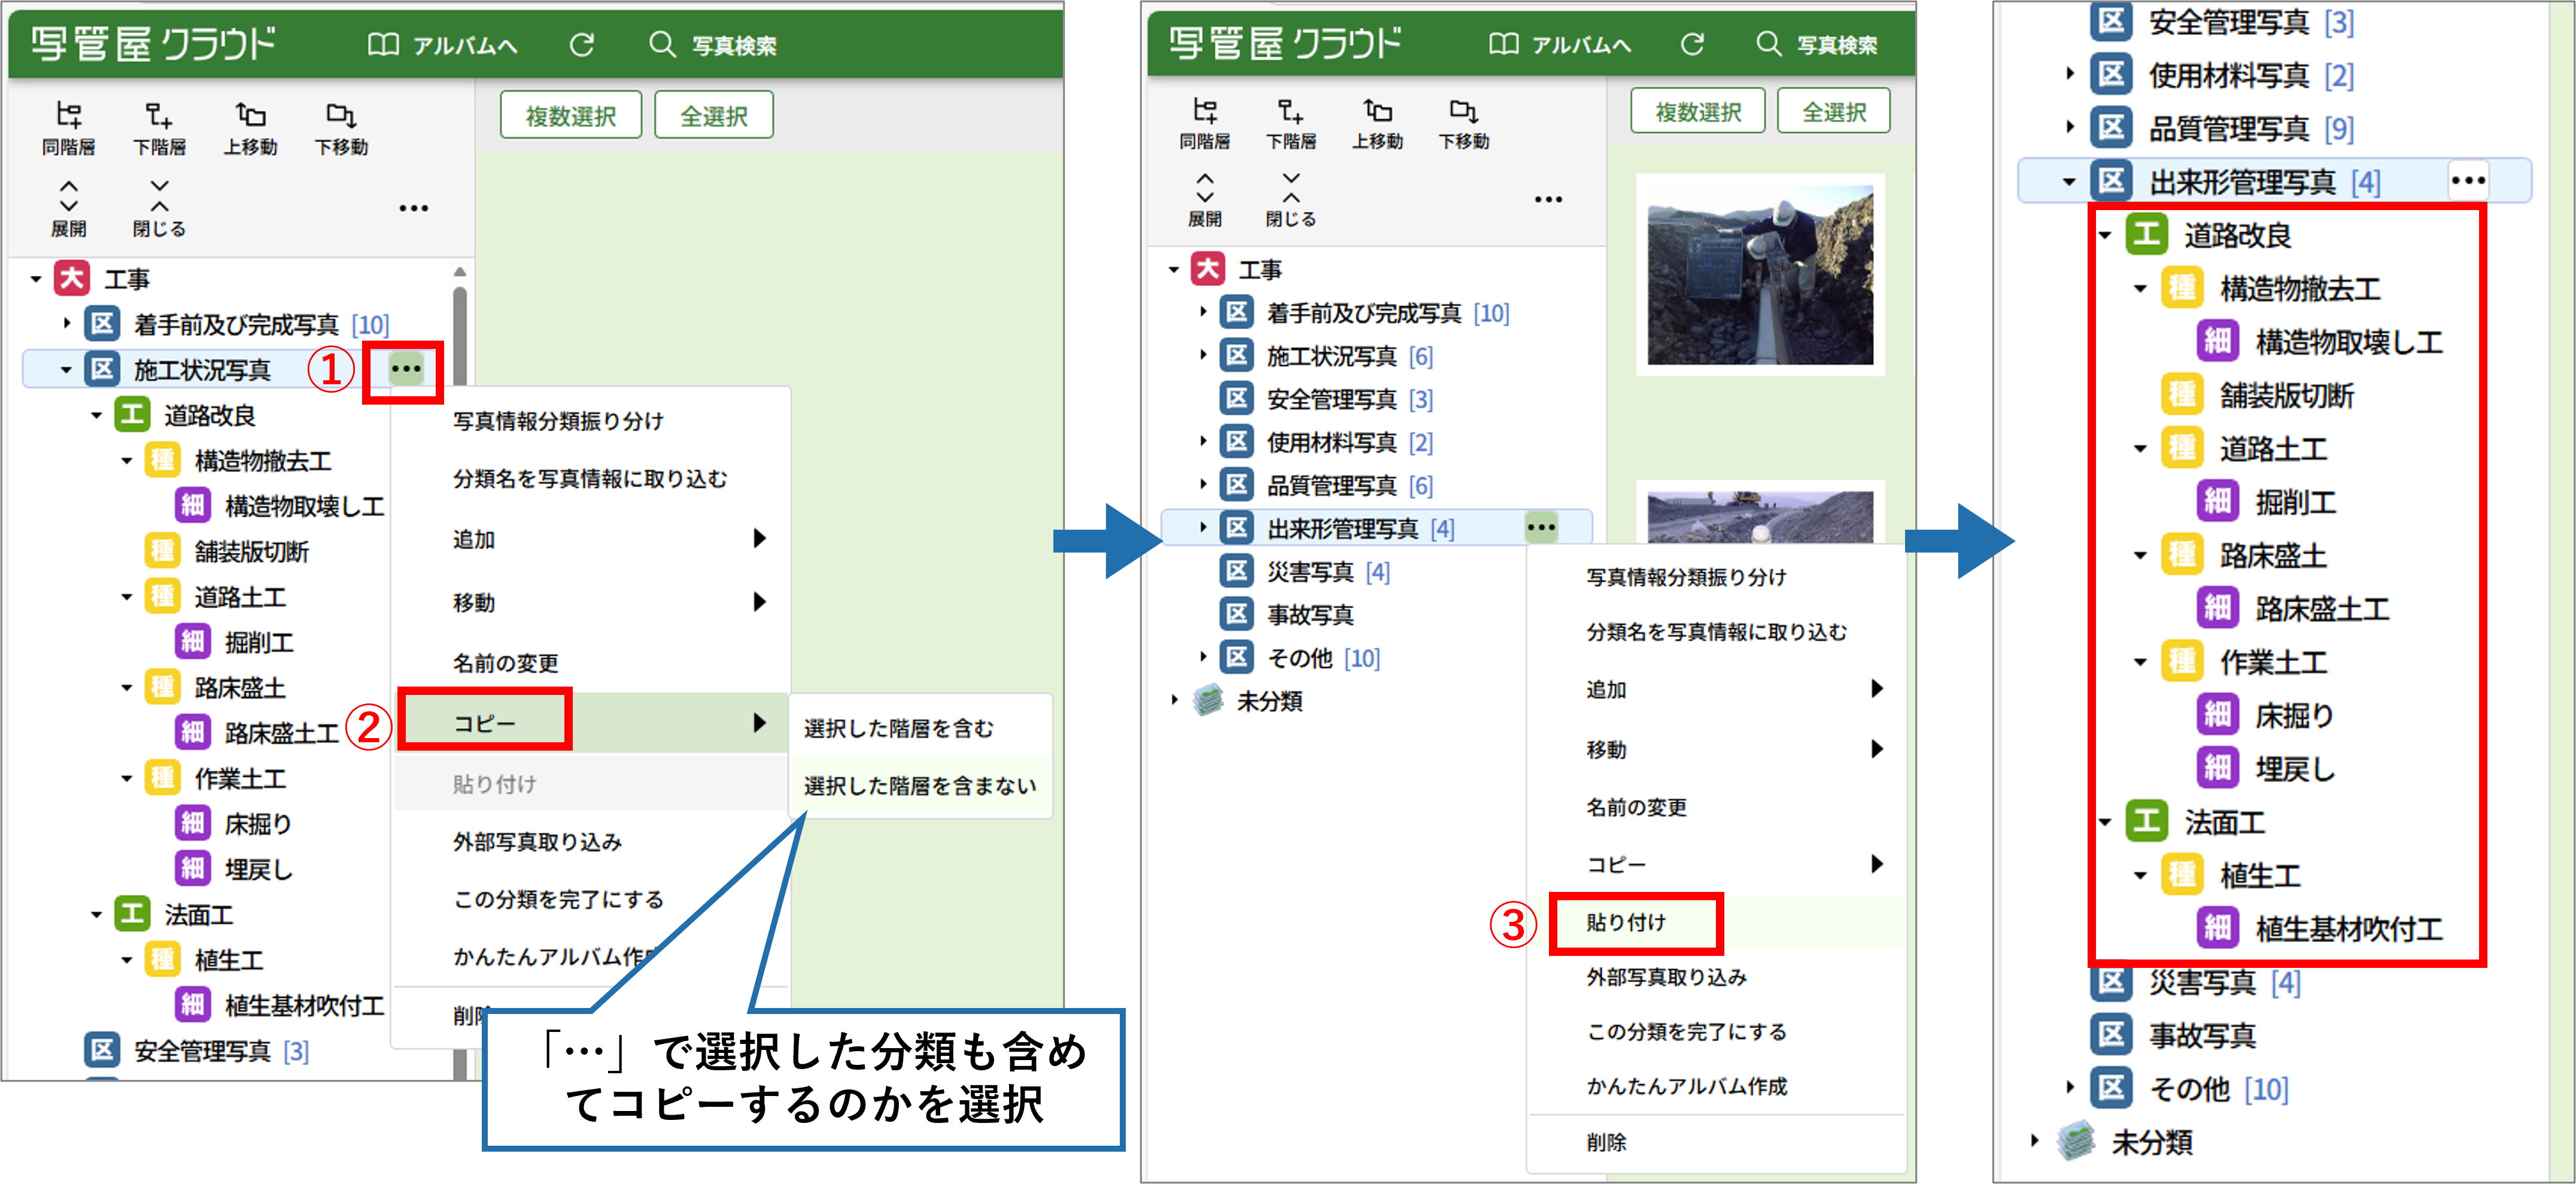
Task: Select 貼り付け in middle context menu
Action: 1627,922
